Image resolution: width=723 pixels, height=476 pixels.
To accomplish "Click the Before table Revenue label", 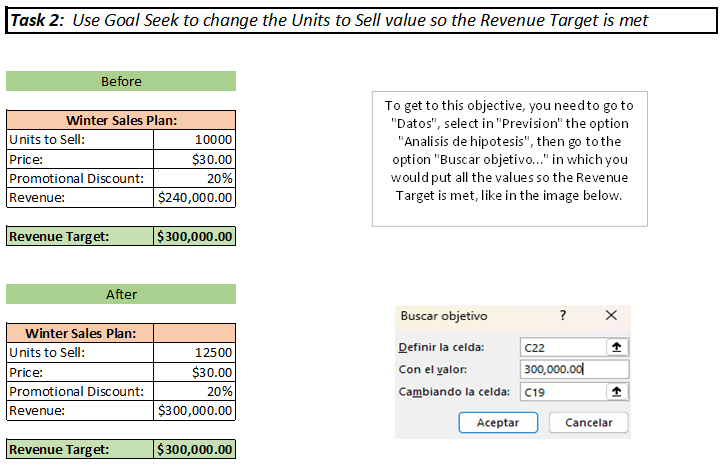I will point(80,197).
